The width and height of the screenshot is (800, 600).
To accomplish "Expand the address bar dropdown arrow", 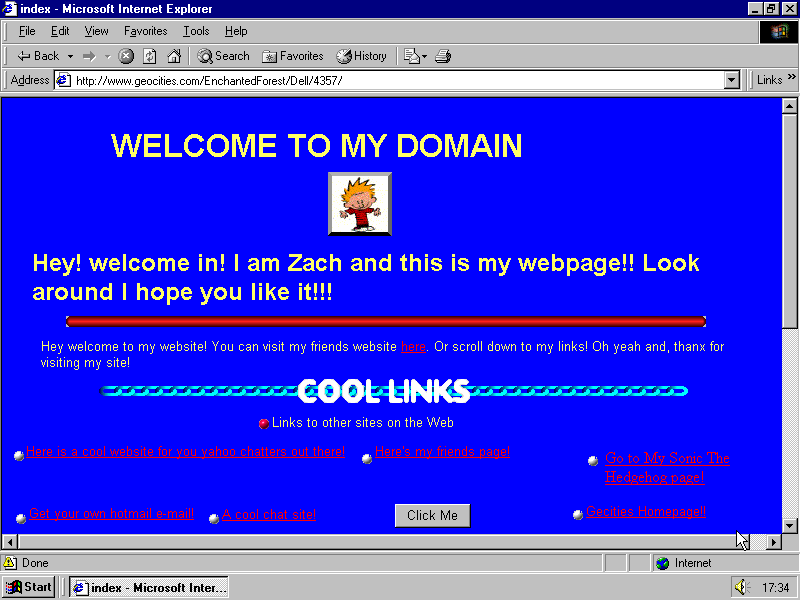I will tap(731, 80).
